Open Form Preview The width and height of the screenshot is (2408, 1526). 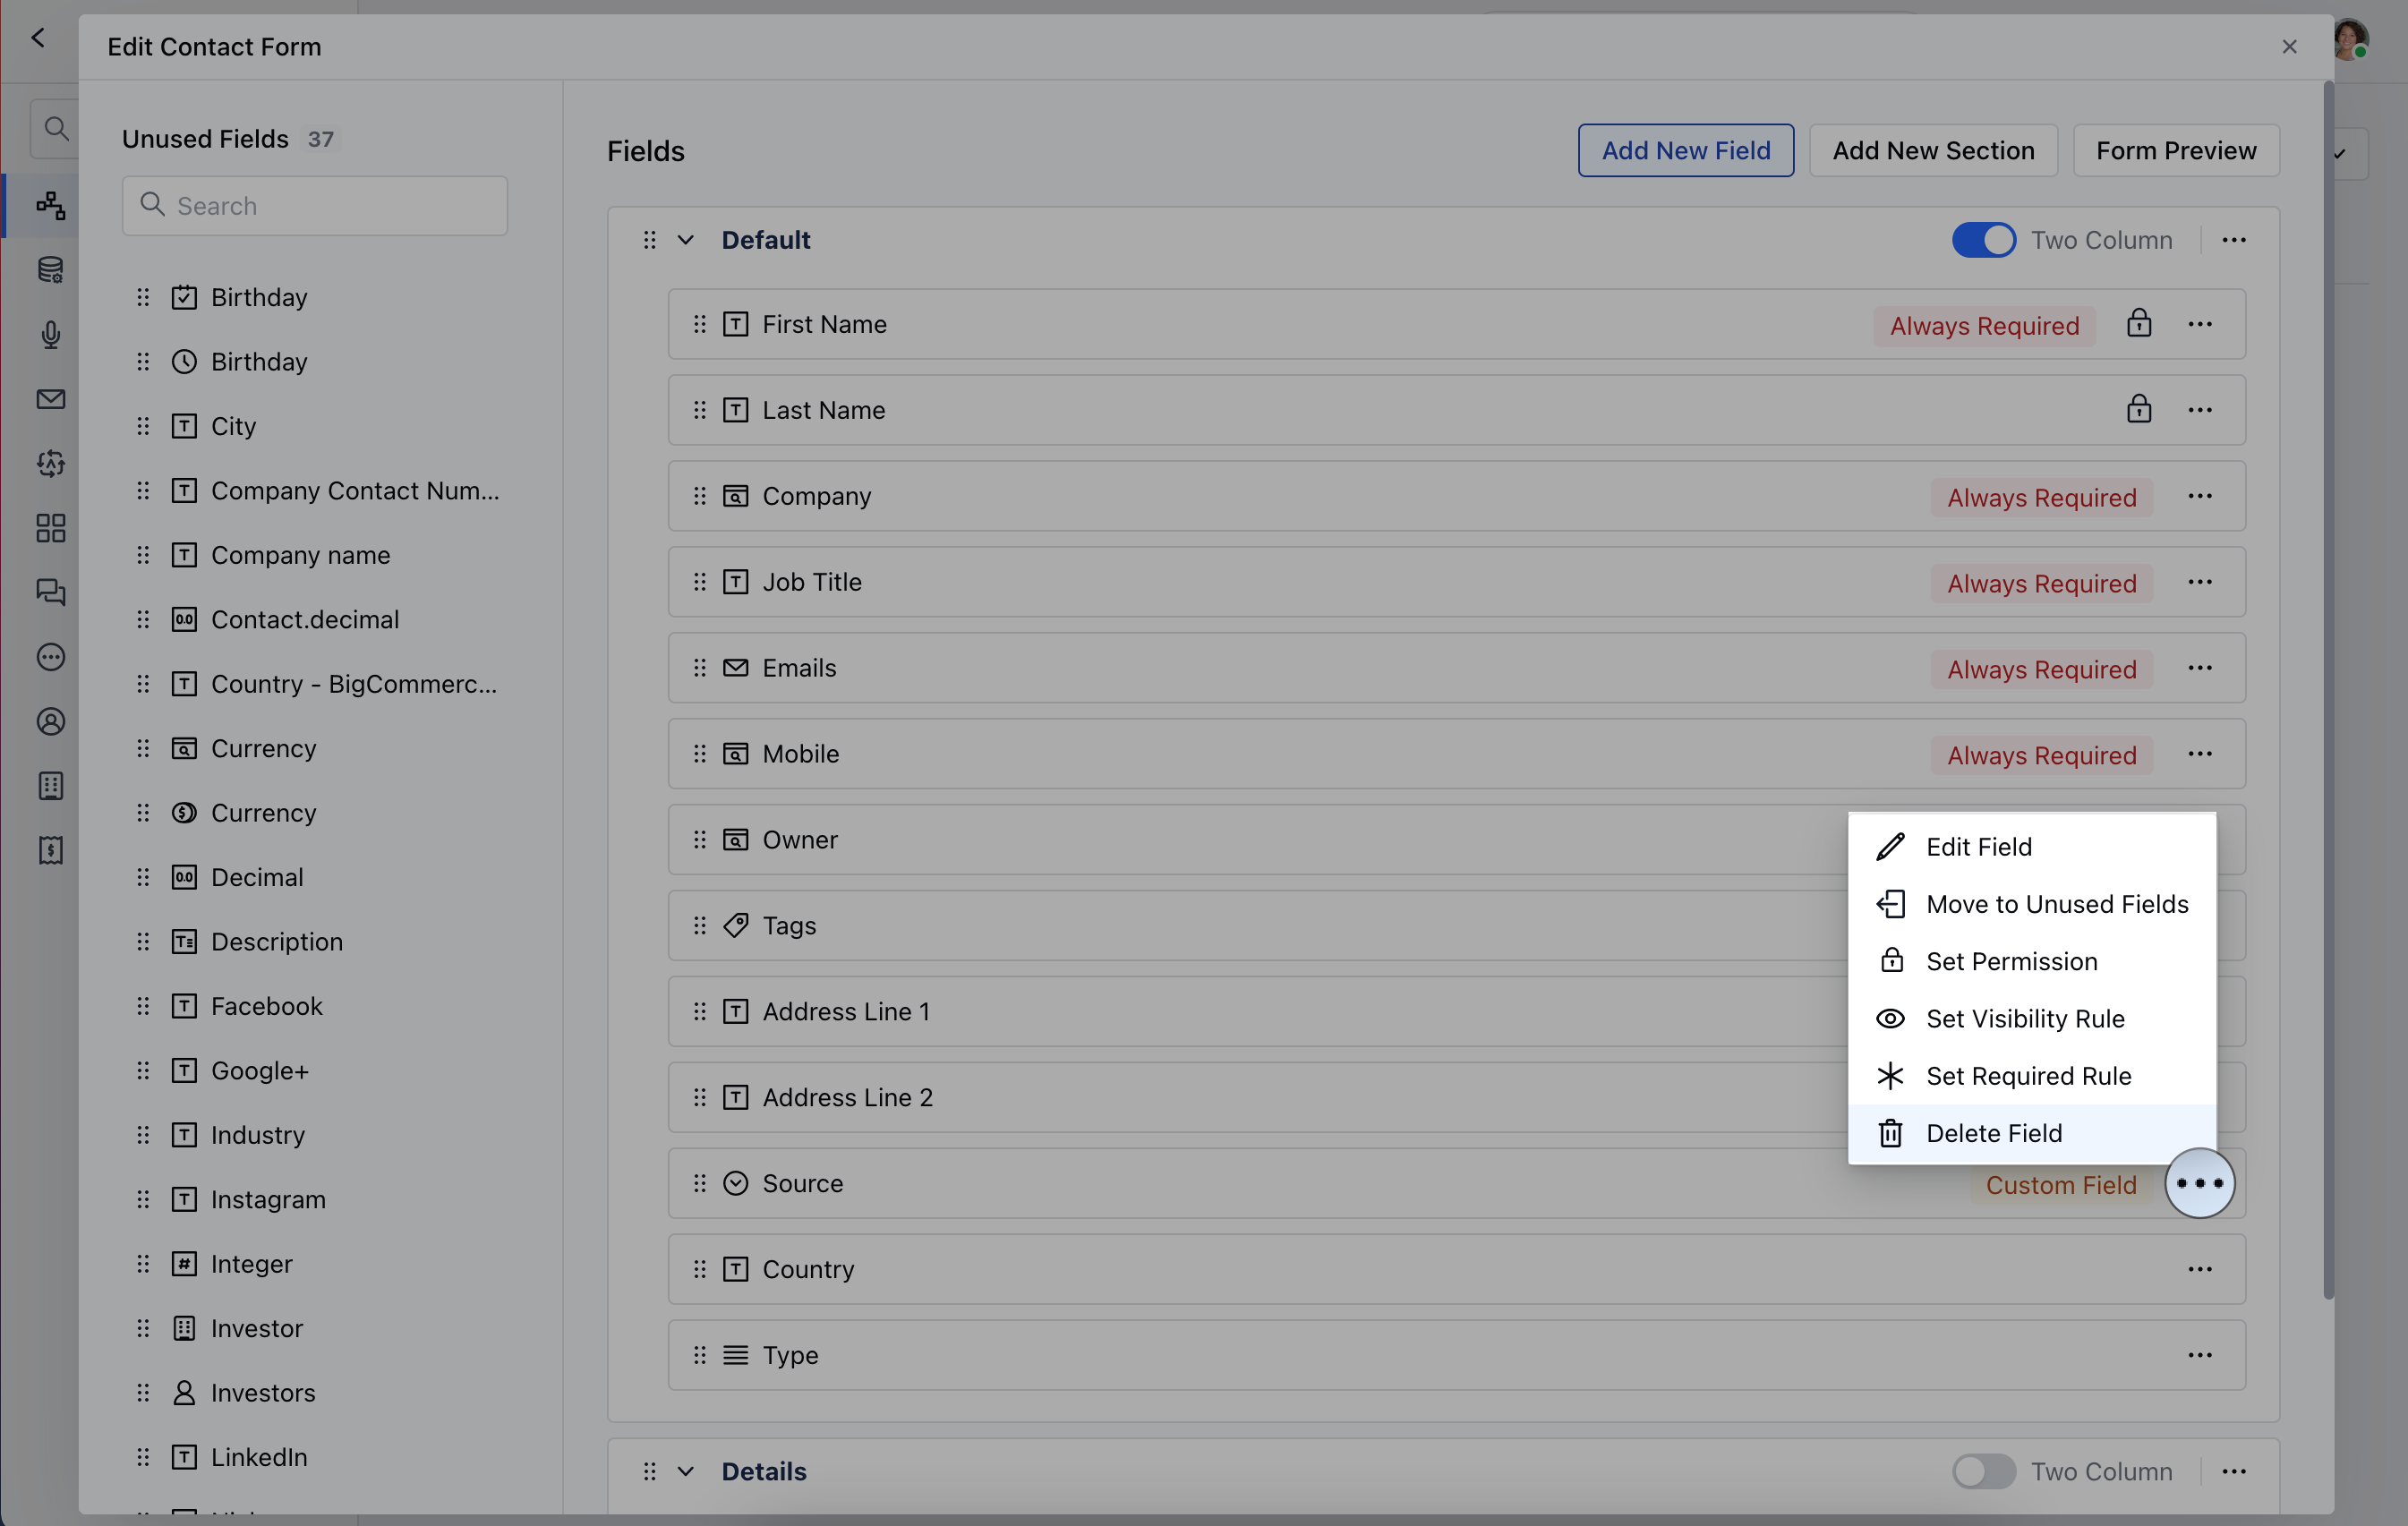click(2175, 151)
